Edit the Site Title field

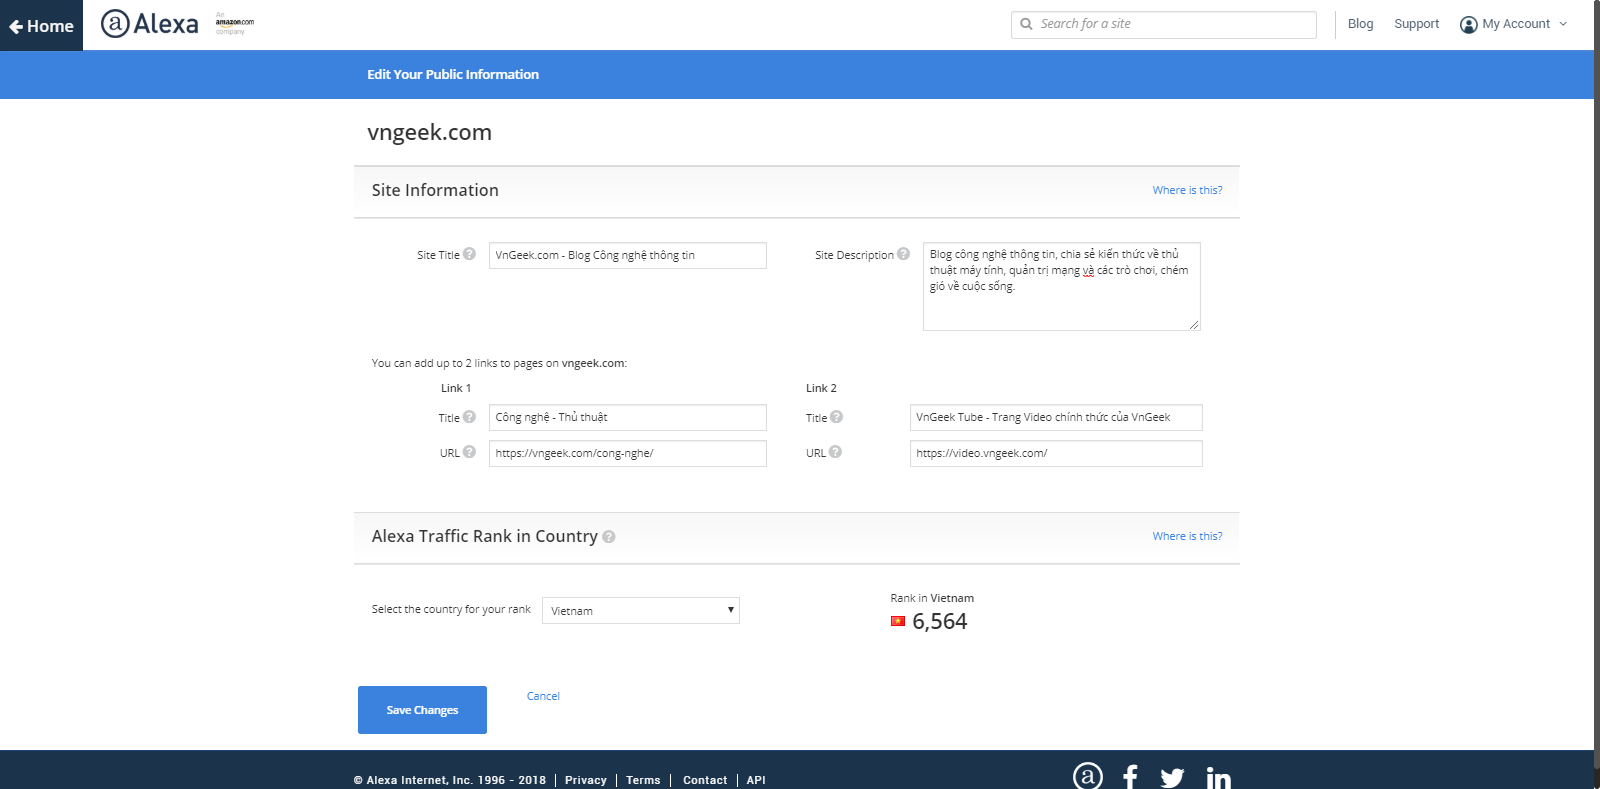pos(628,255)
